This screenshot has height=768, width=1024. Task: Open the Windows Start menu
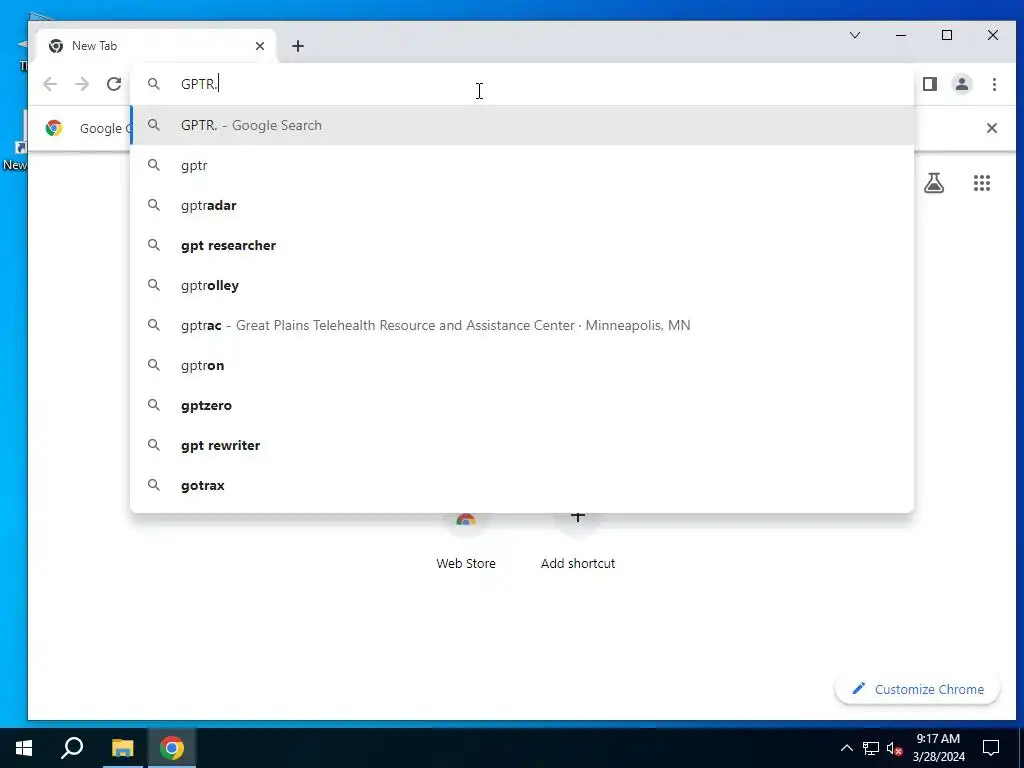[x=24, y=748]
